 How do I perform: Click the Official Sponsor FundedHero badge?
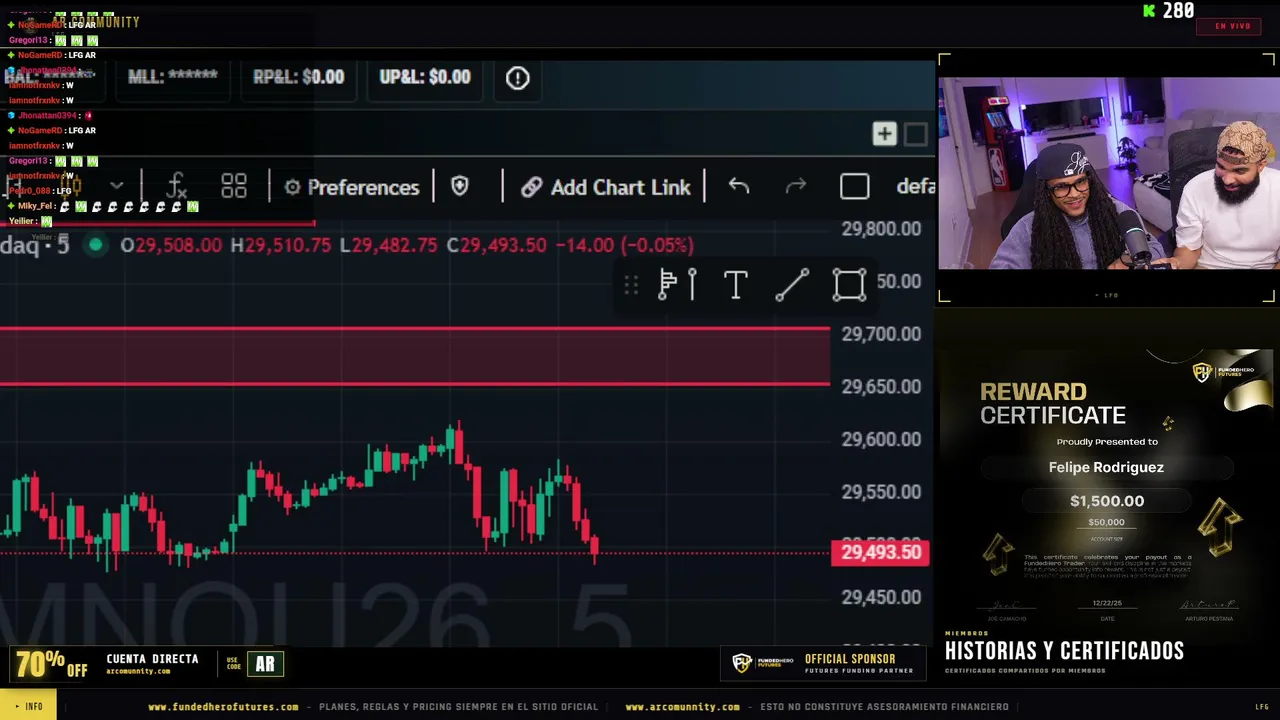click(823, 664)
